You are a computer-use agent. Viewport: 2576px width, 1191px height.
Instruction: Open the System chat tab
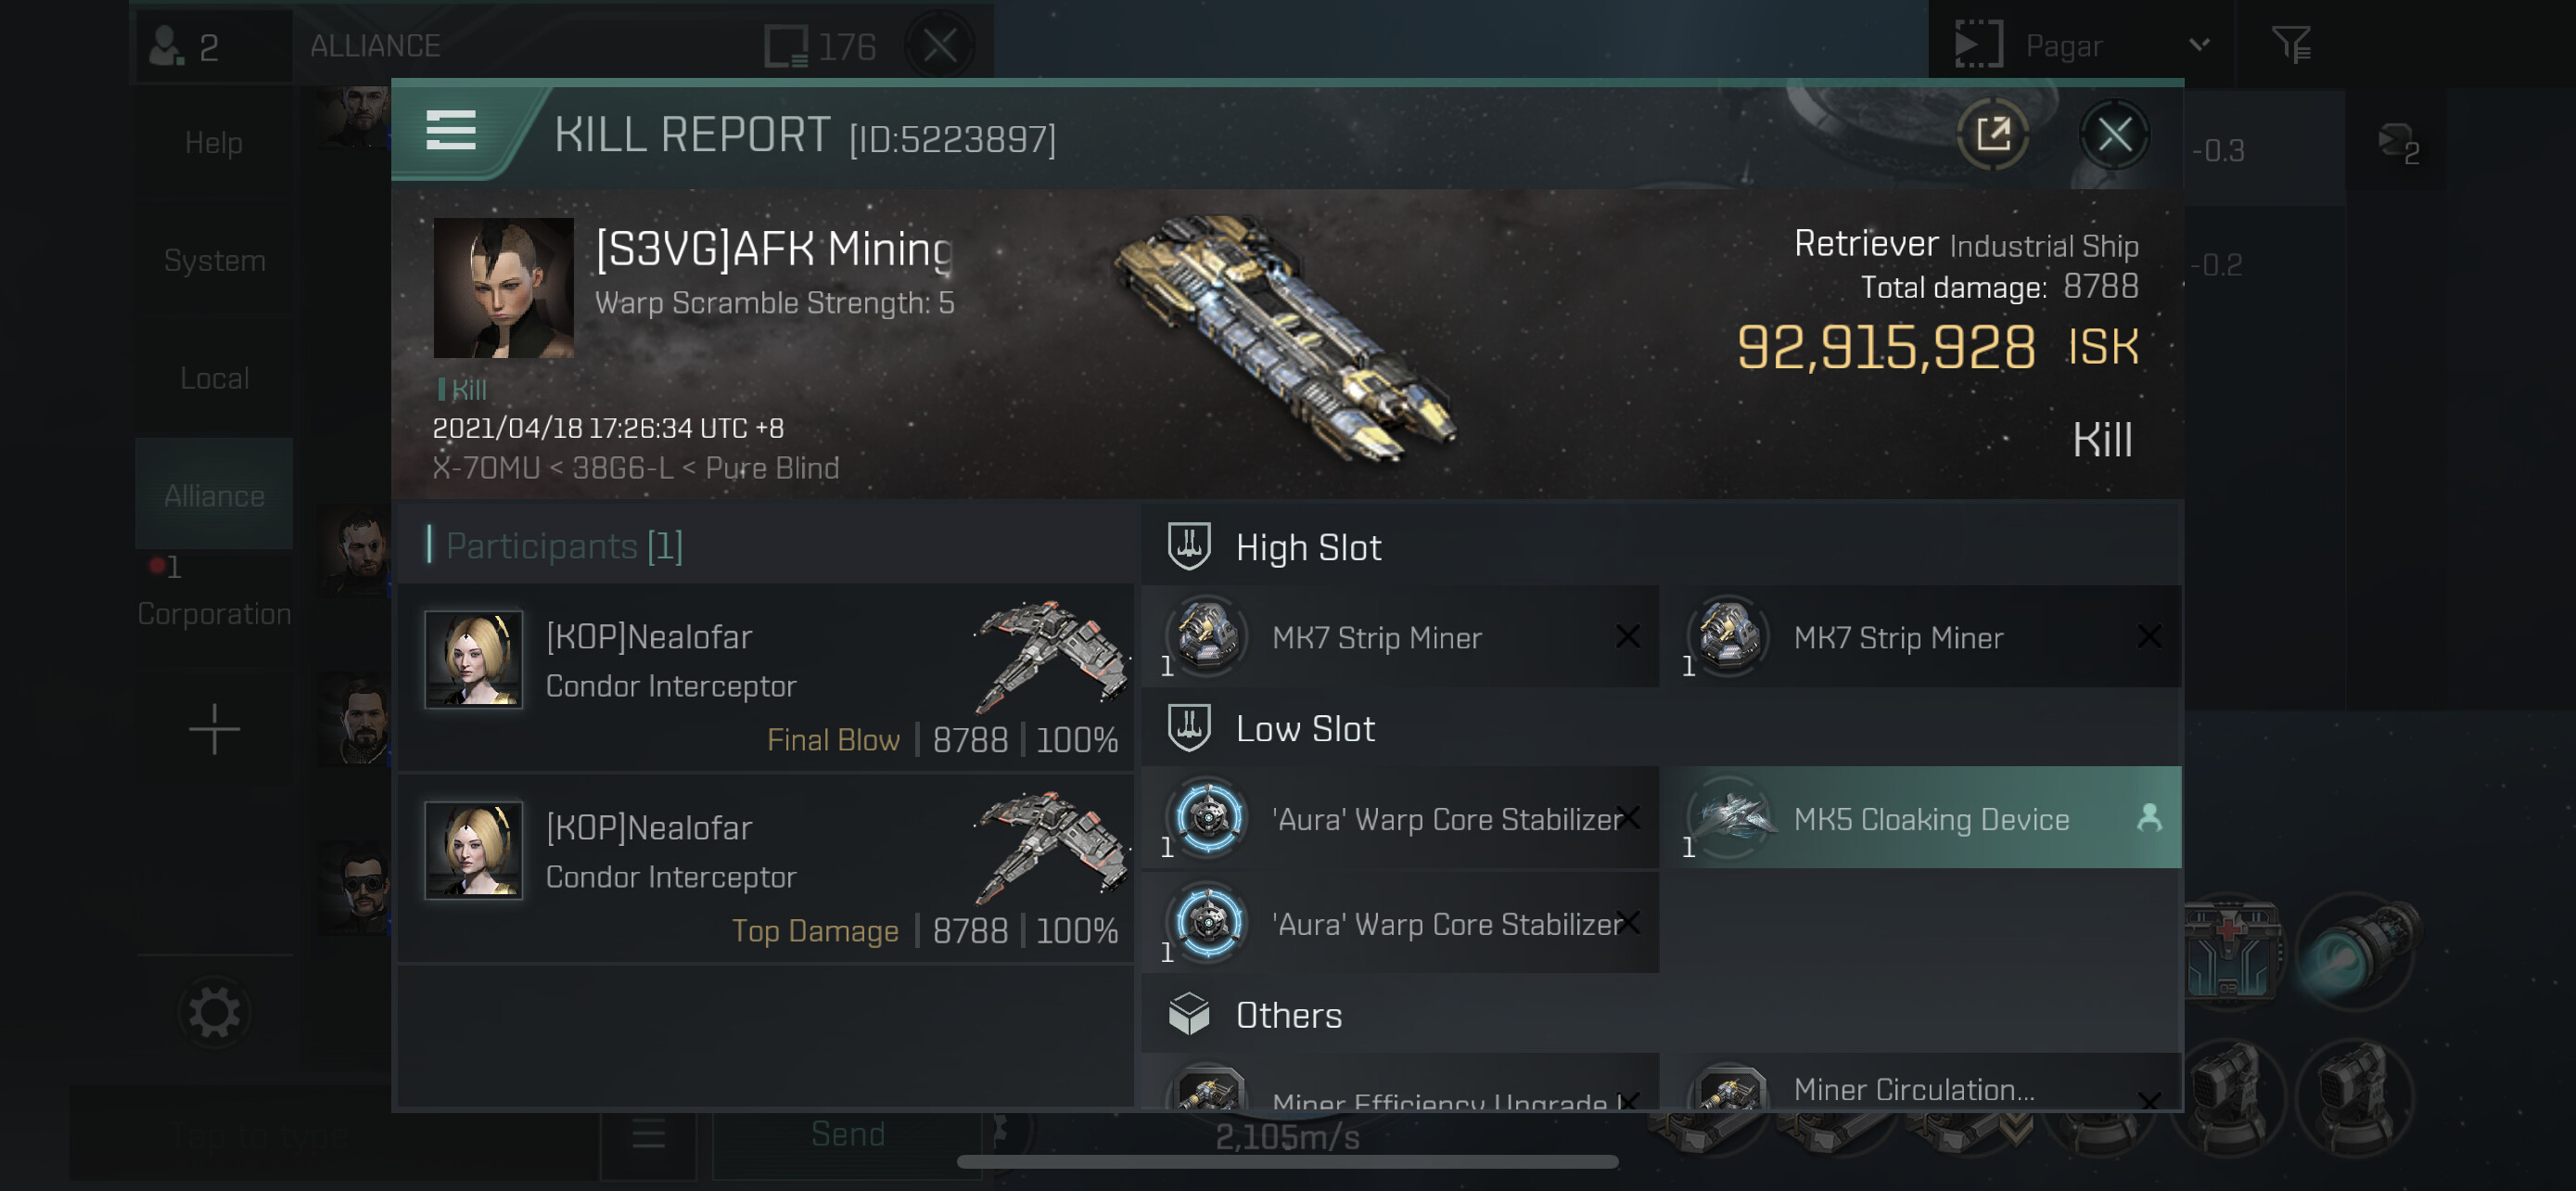214,260
